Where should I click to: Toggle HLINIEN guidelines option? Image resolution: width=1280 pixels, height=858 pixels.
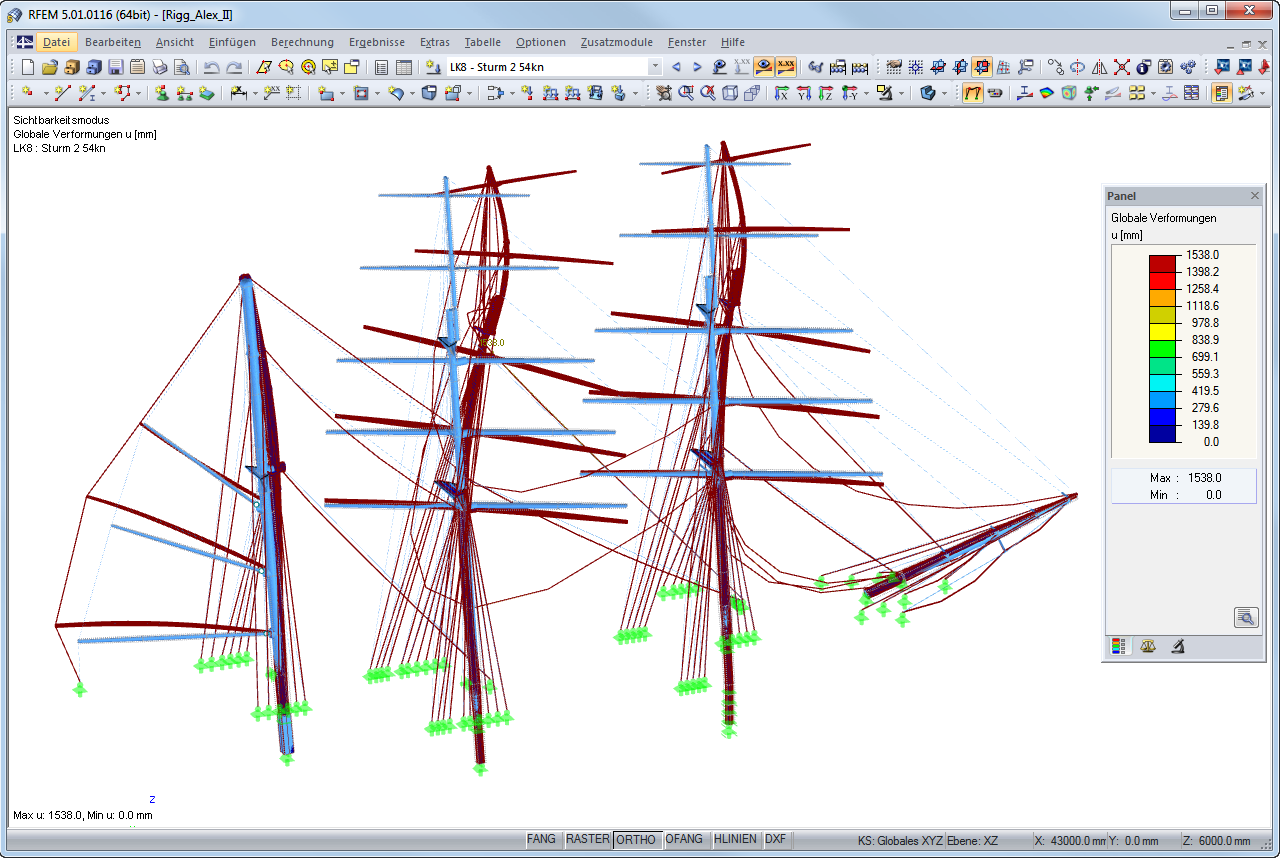click(735, 840)
